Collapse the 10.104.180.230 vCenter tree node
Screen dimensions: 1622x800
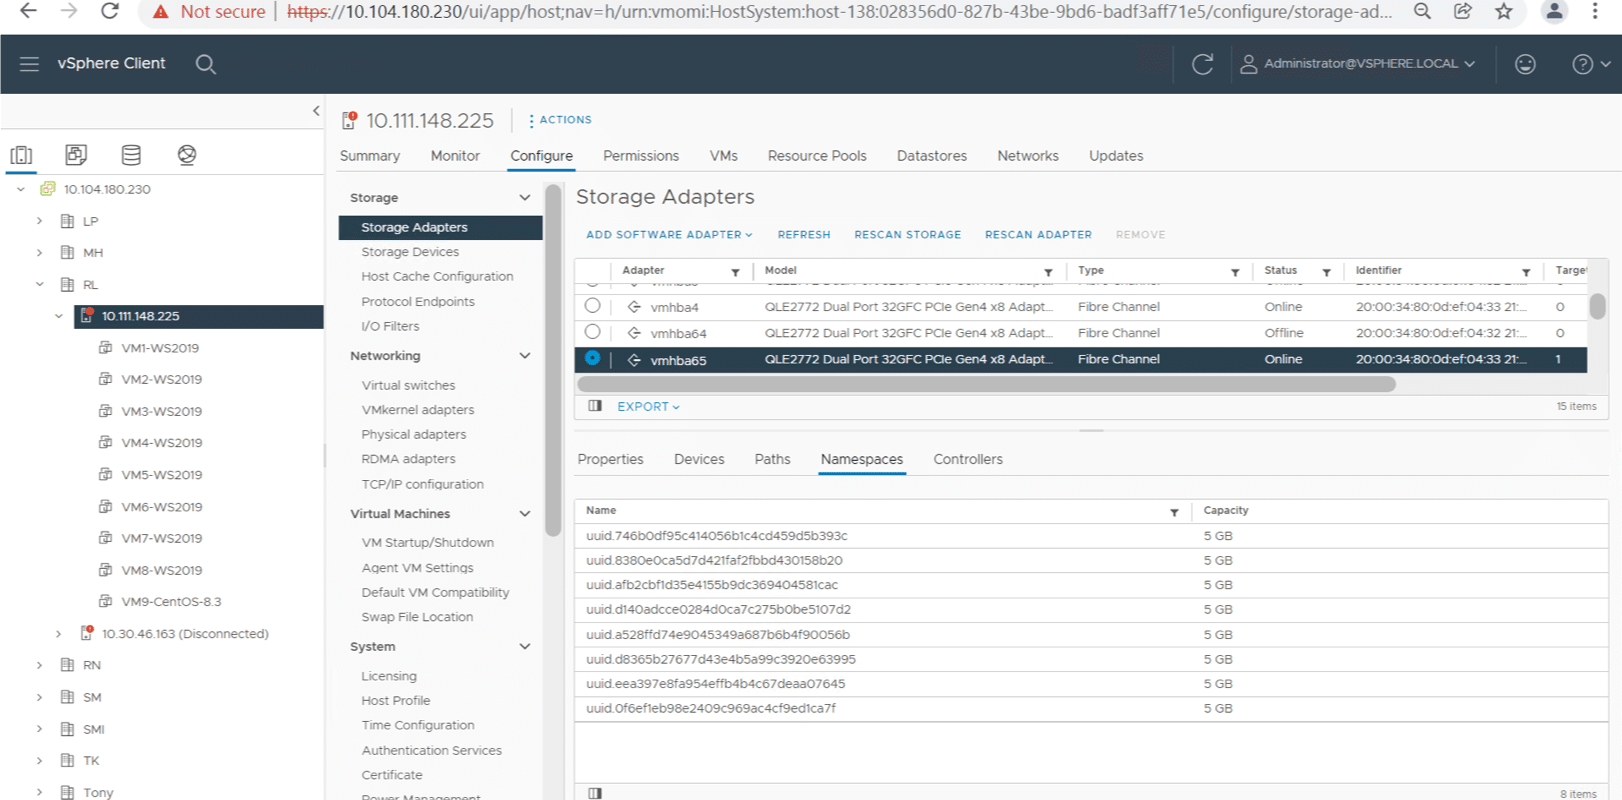click(x=20, y=189)
